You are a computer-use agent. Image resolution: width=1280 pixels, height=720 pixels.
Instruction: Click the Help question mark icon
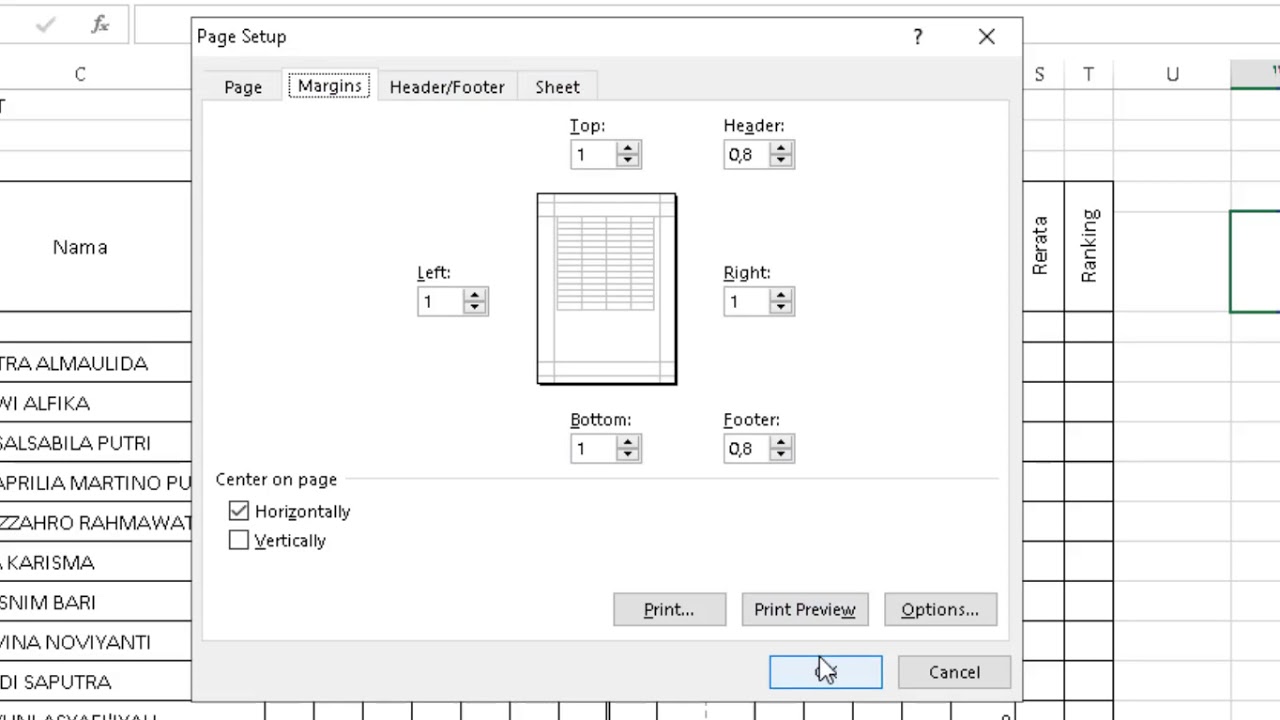[x=918, y=37]
